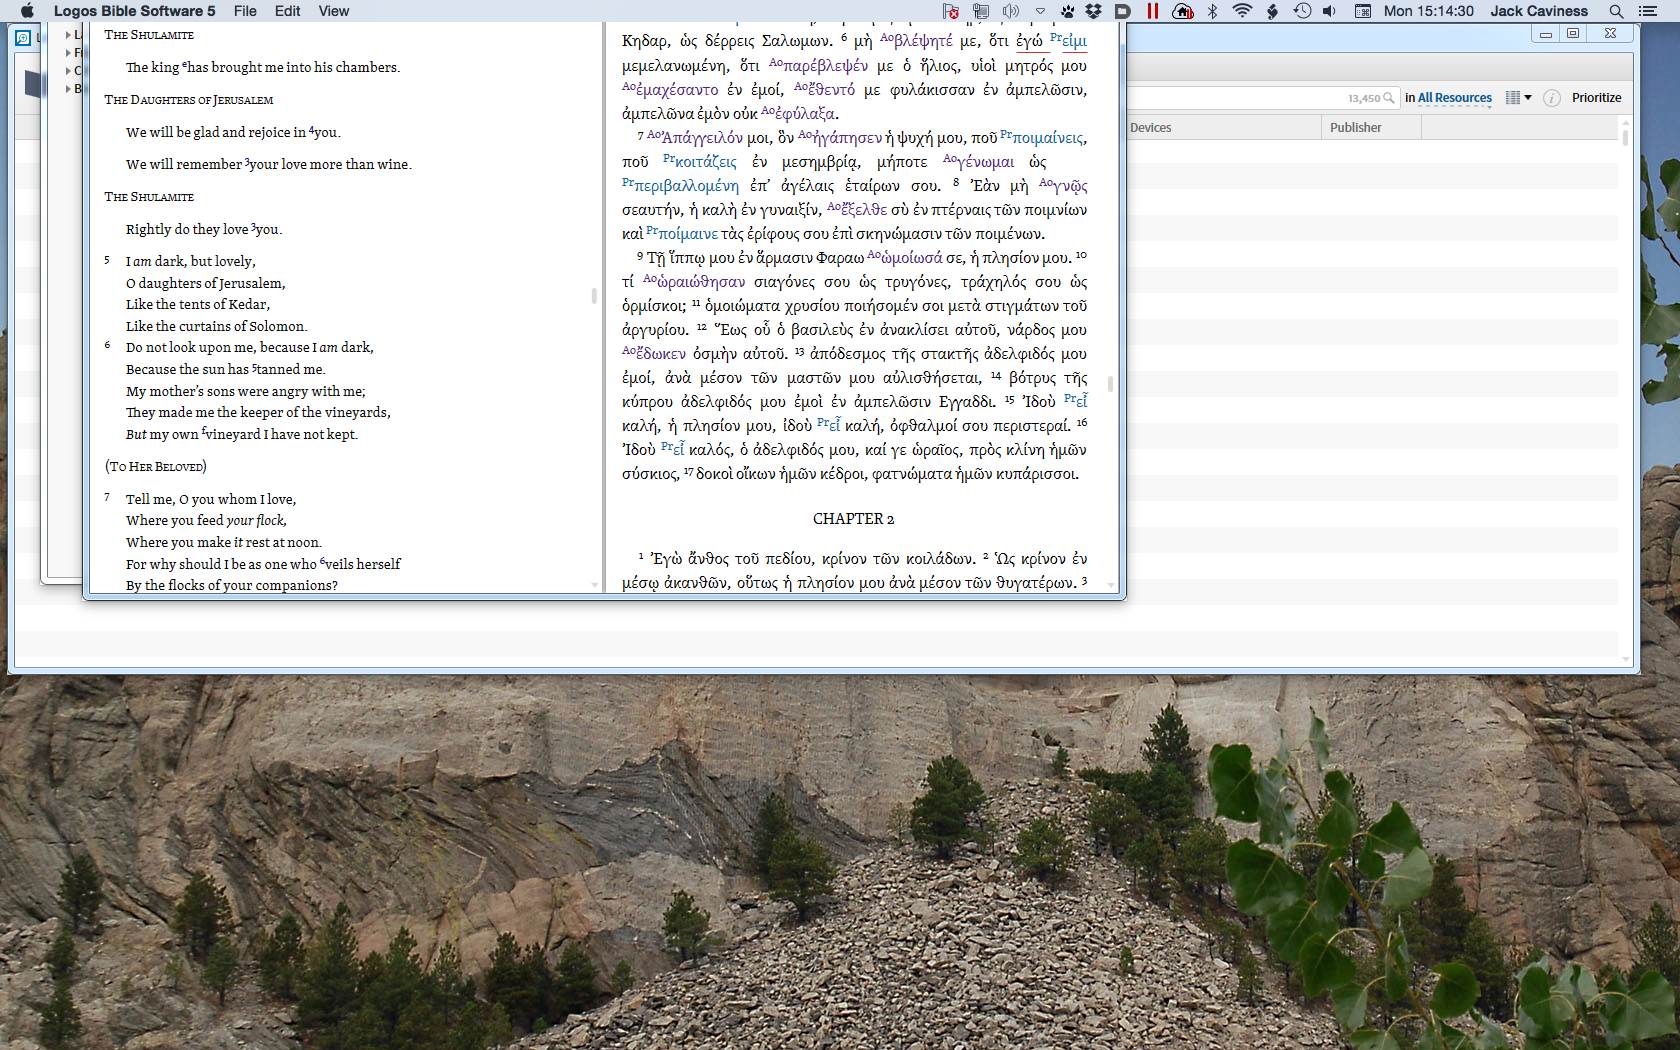
Task: Click footnote 4 before 'you.' in rejoice line
Action: (x=311, y=130)
